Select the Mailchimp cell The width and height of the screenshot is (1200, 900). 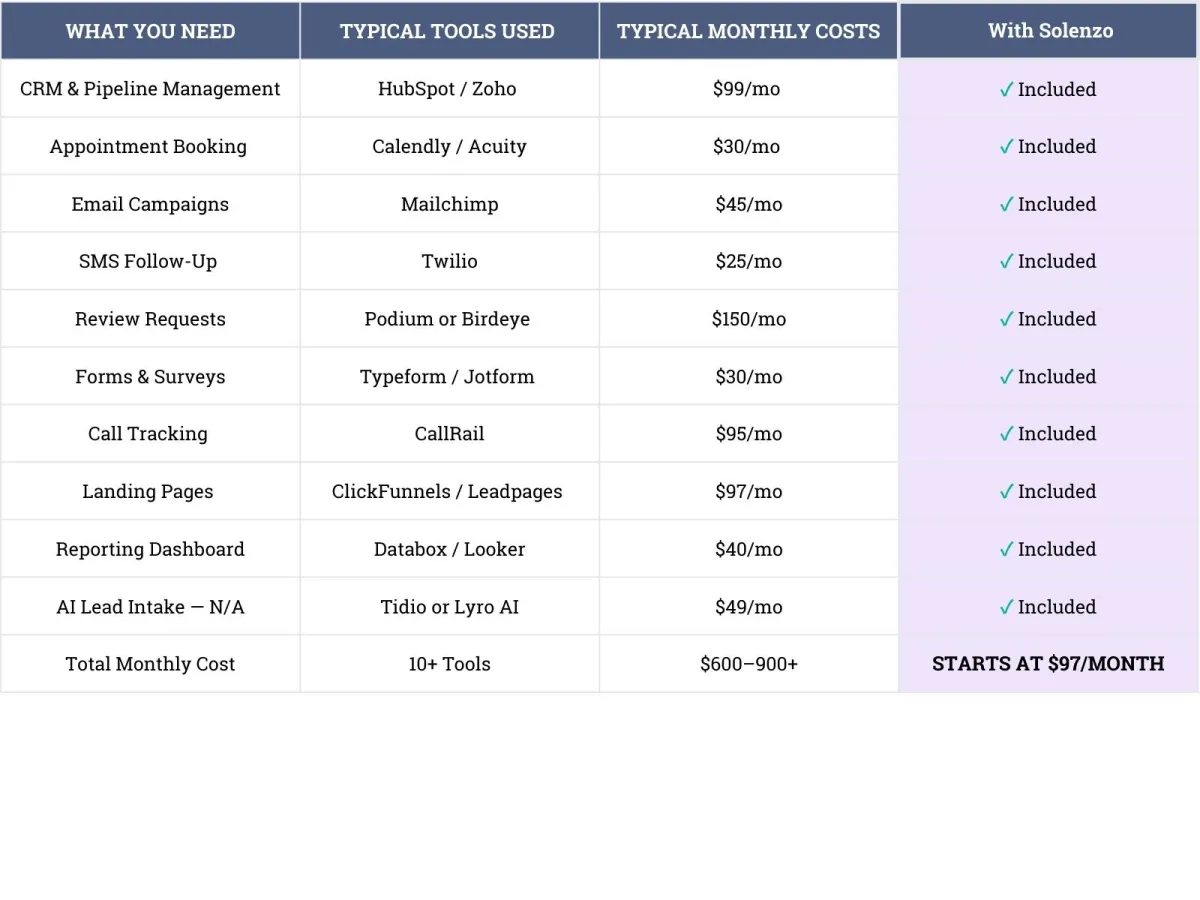[449, 204]
